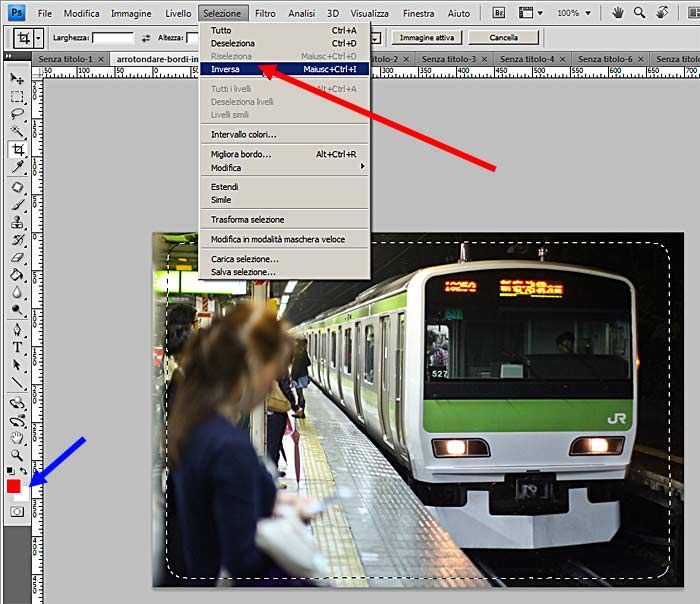The image size is (700, 604).
Task: Select the Pen tool
Action: click(17, 330)
